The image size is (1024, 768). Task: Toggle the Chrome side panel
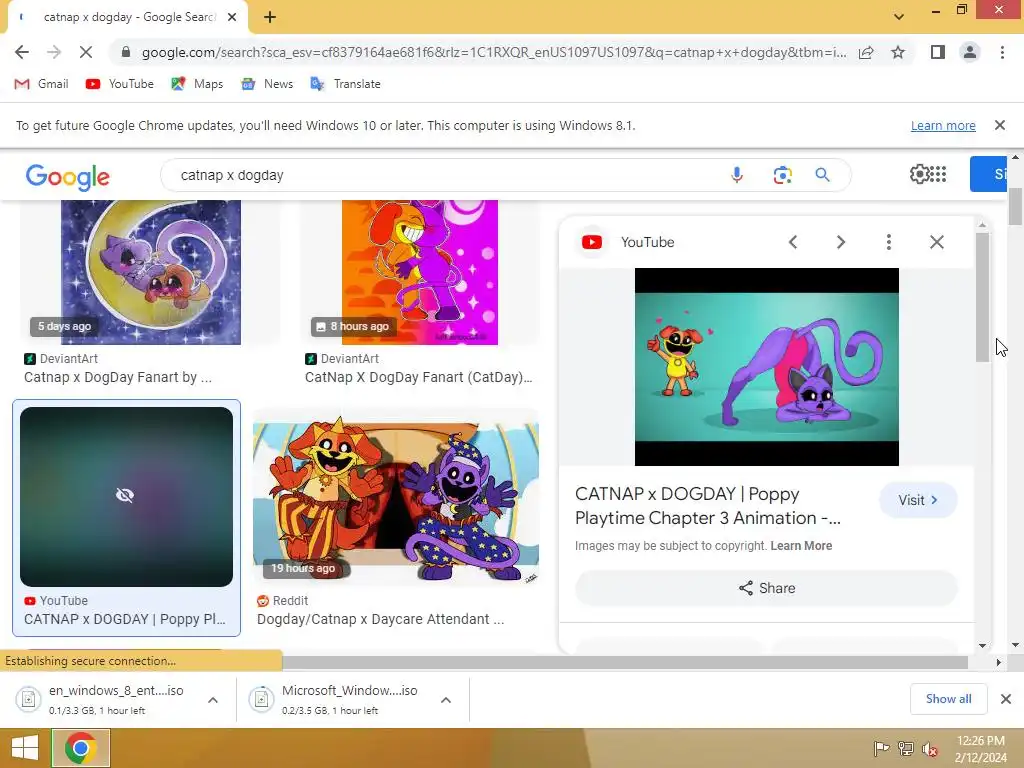click(938, 52)
